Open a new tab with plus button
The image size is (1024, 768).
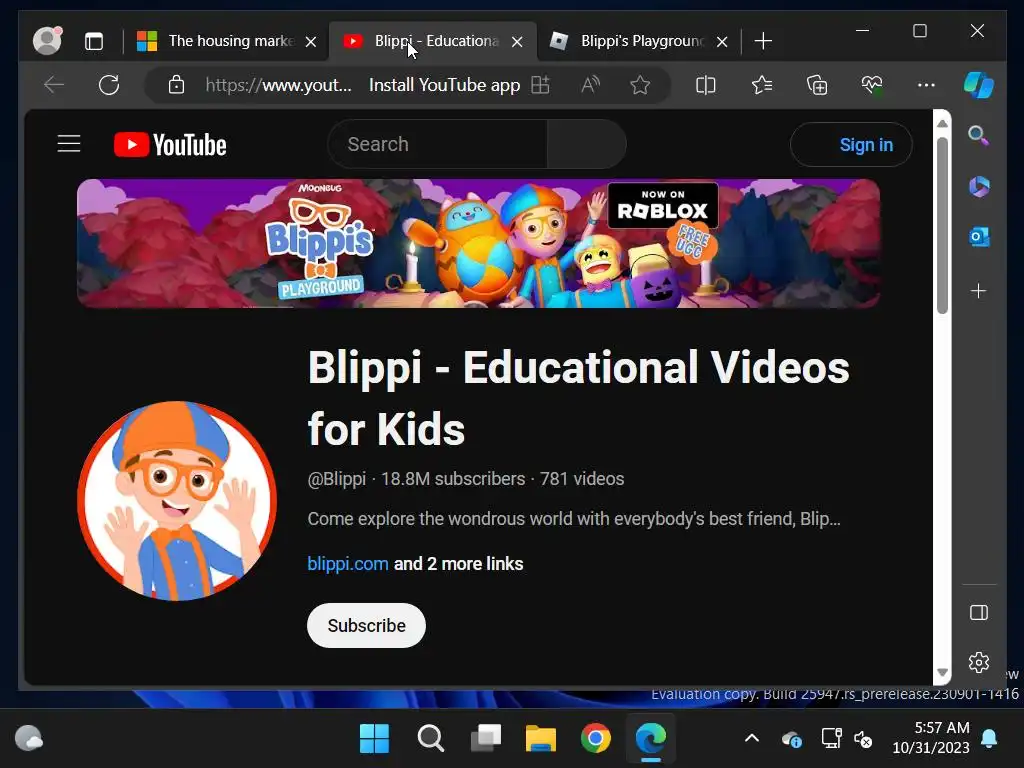coord(763,41)
